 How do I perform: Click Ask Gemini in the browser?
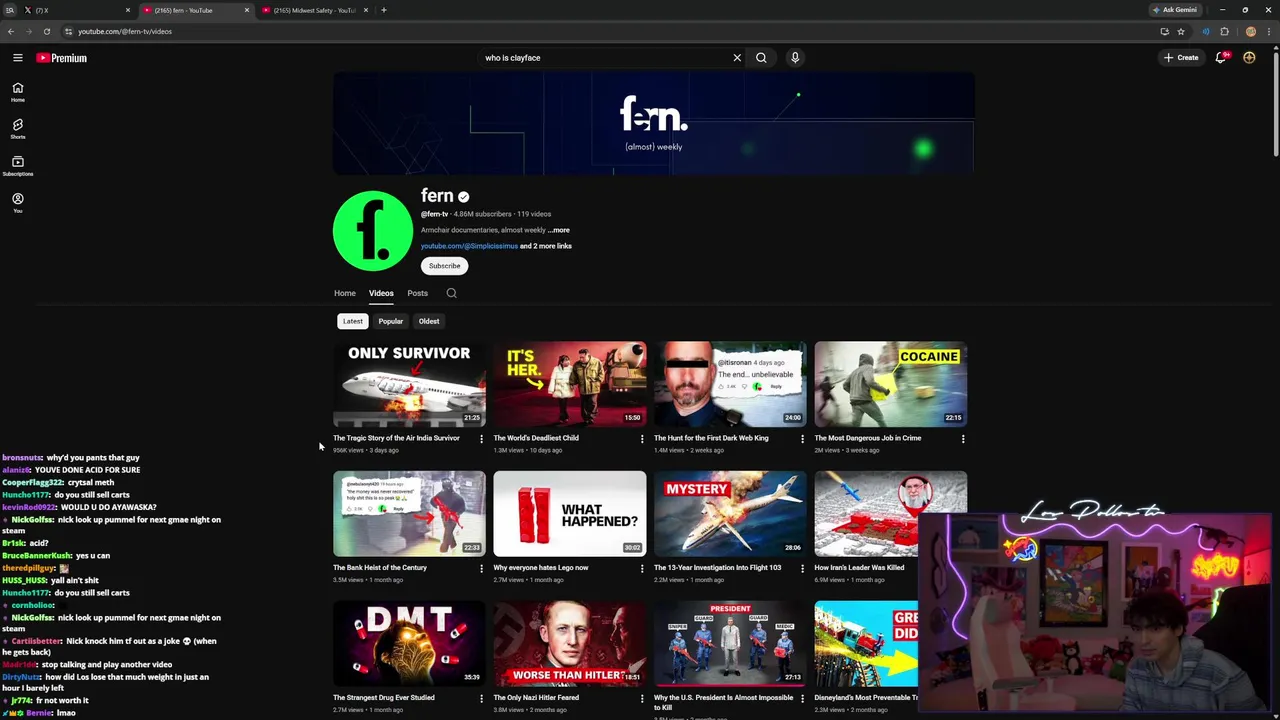point(1175,10)
